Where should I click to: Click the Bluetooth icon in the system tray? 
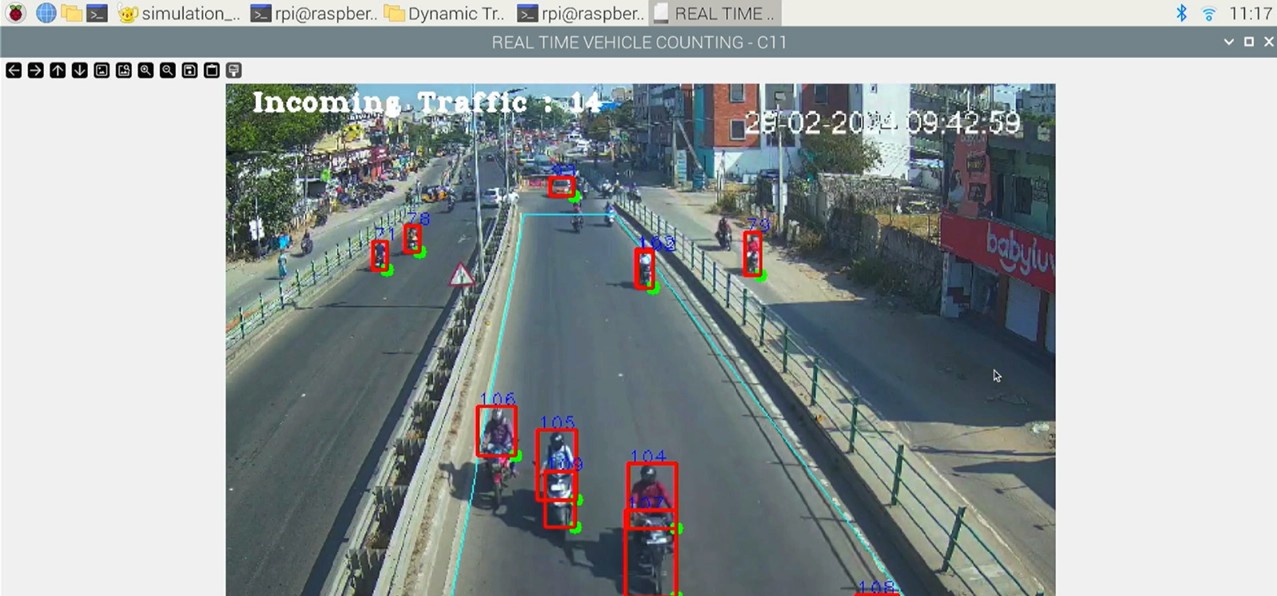coord(1181,13)
